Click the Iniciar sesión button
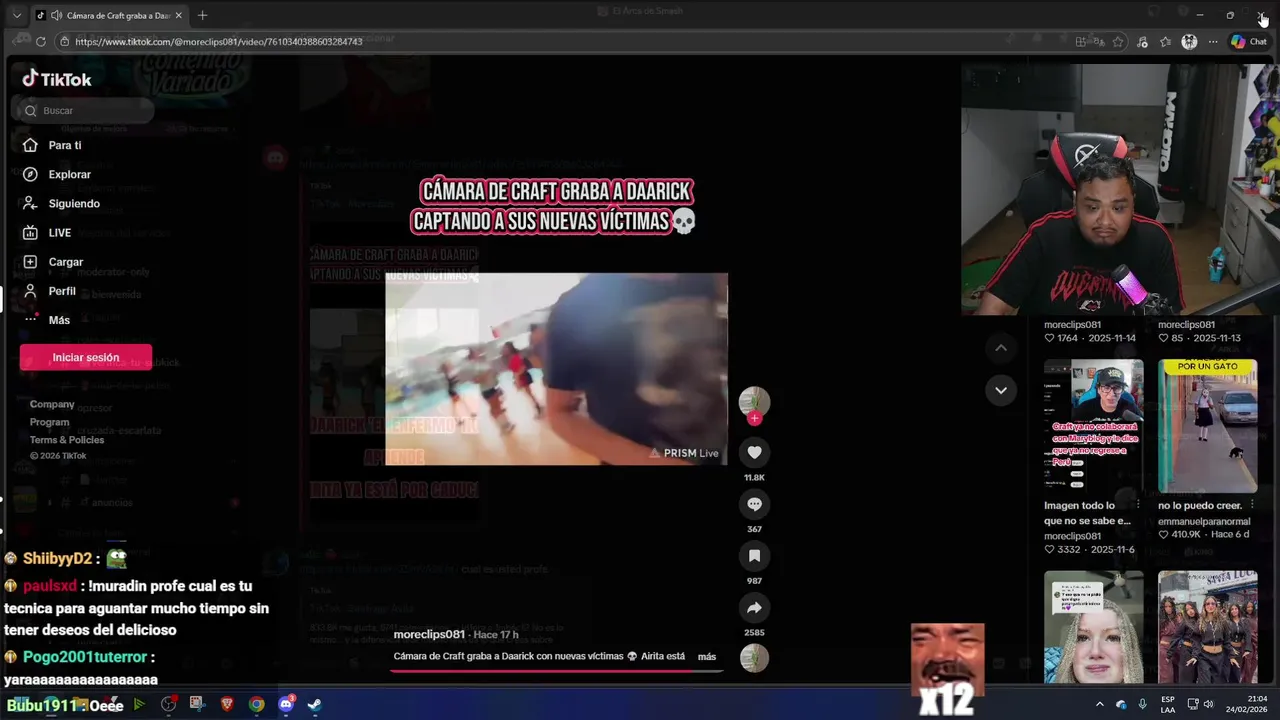Viewport: 1280px width, 720px height. coord(86,357)
